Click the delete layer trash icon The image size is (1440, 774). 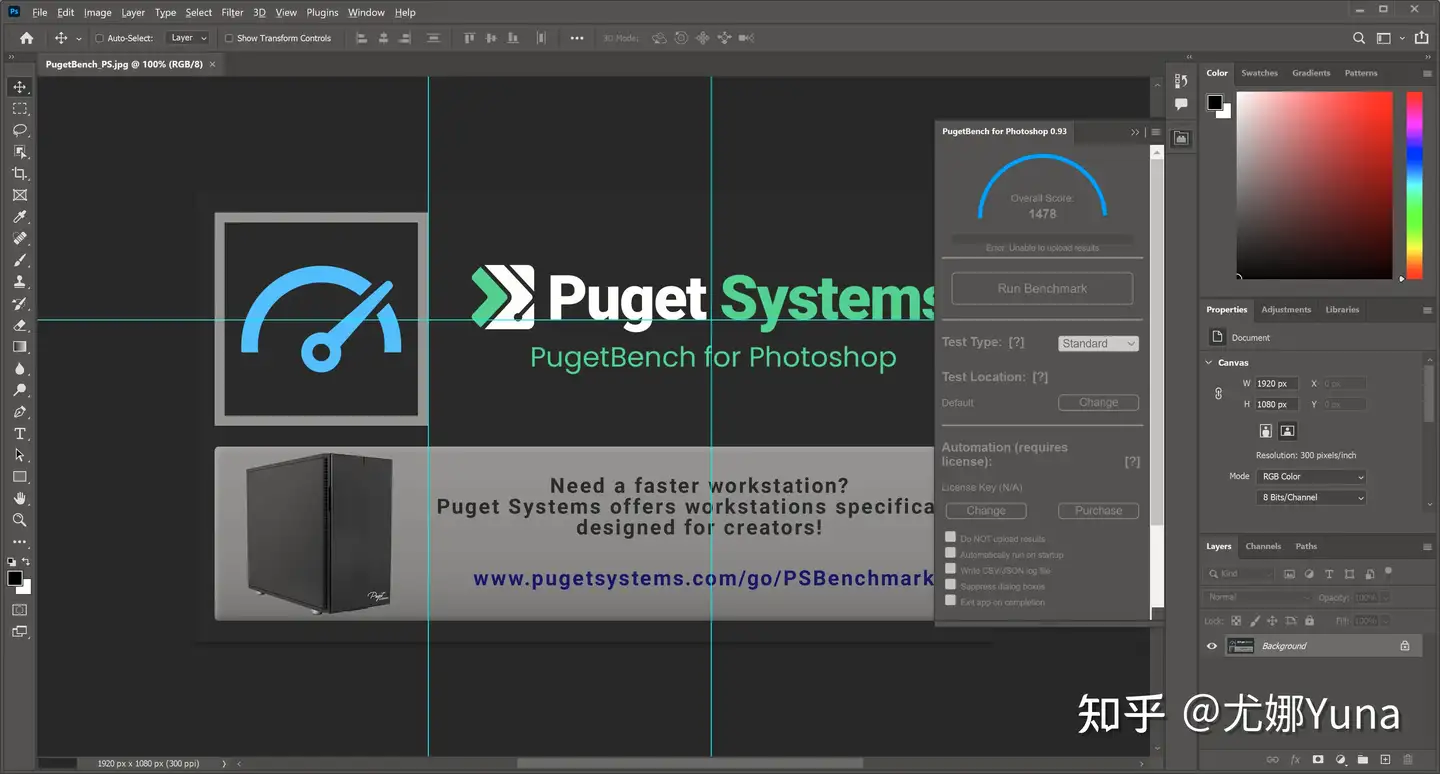point(1409,760)
